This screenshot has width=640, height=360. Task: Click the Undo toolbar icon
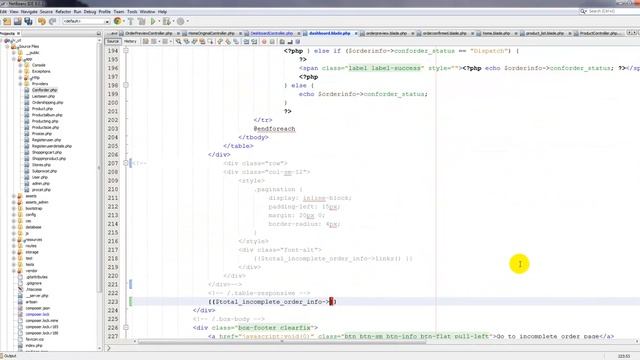coord(42,21)
